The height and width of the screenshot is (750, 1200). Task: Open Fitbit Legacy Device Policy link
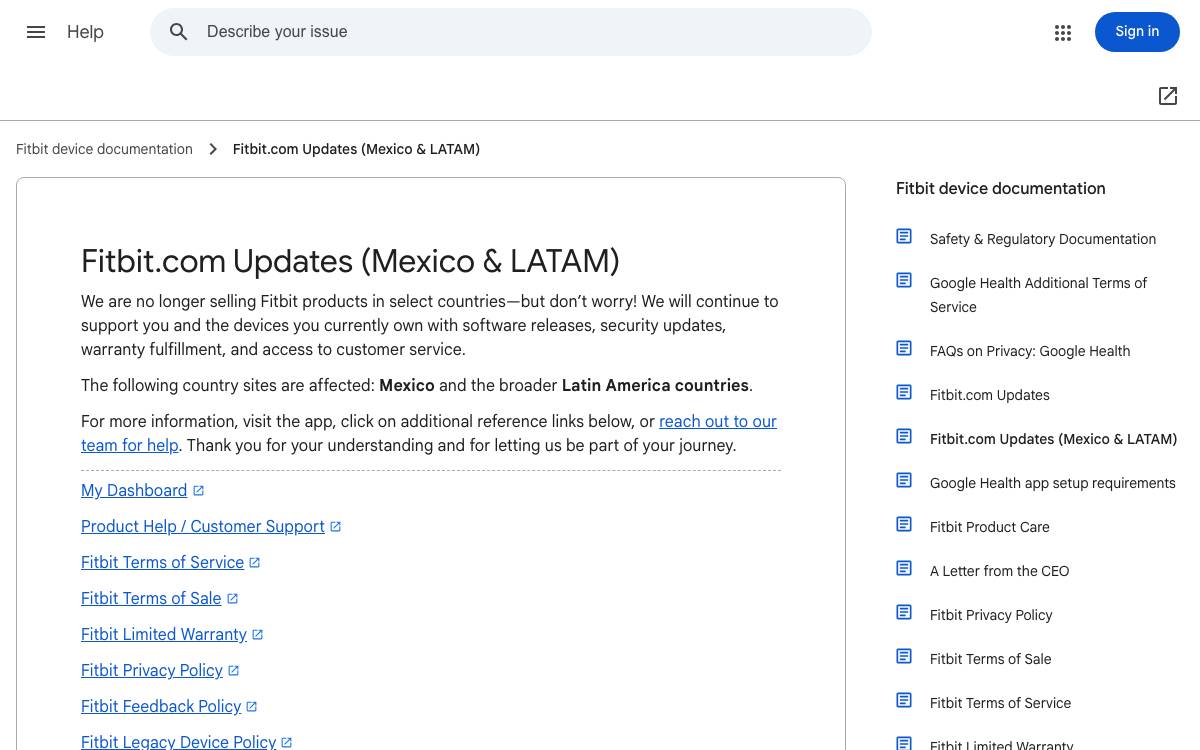[178, 742]
